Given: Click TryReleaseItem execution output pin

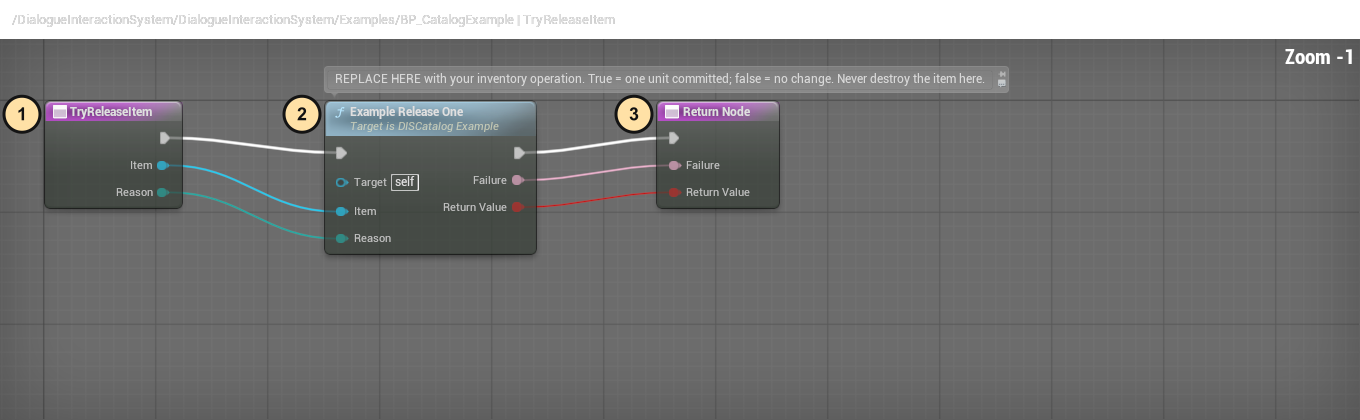Looking at the screenshot, I should (x=166, y=138).
